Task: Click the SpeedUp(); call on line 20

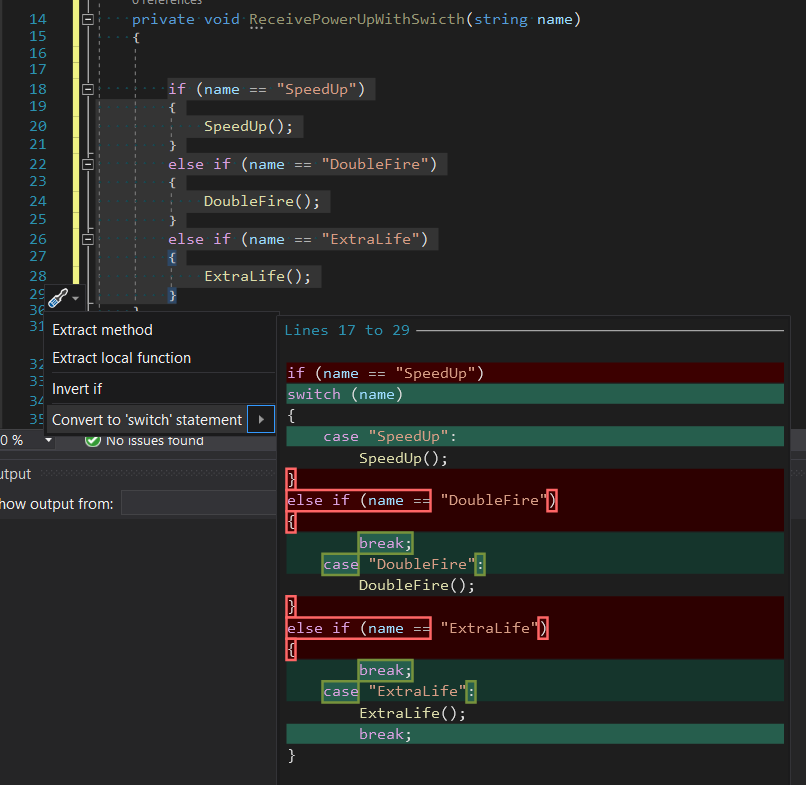Action: coord(248,126)
